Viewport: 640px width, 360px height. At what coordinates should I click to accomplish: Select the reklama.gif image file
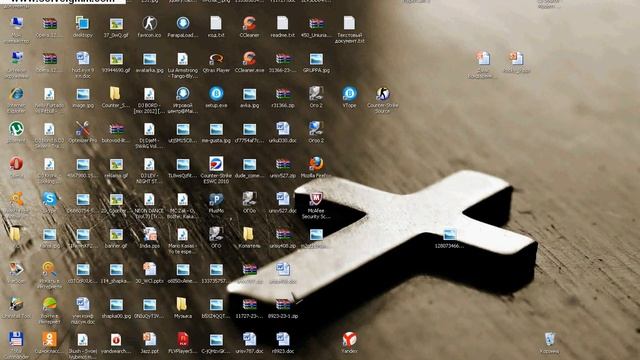click(x=116, y=164)
